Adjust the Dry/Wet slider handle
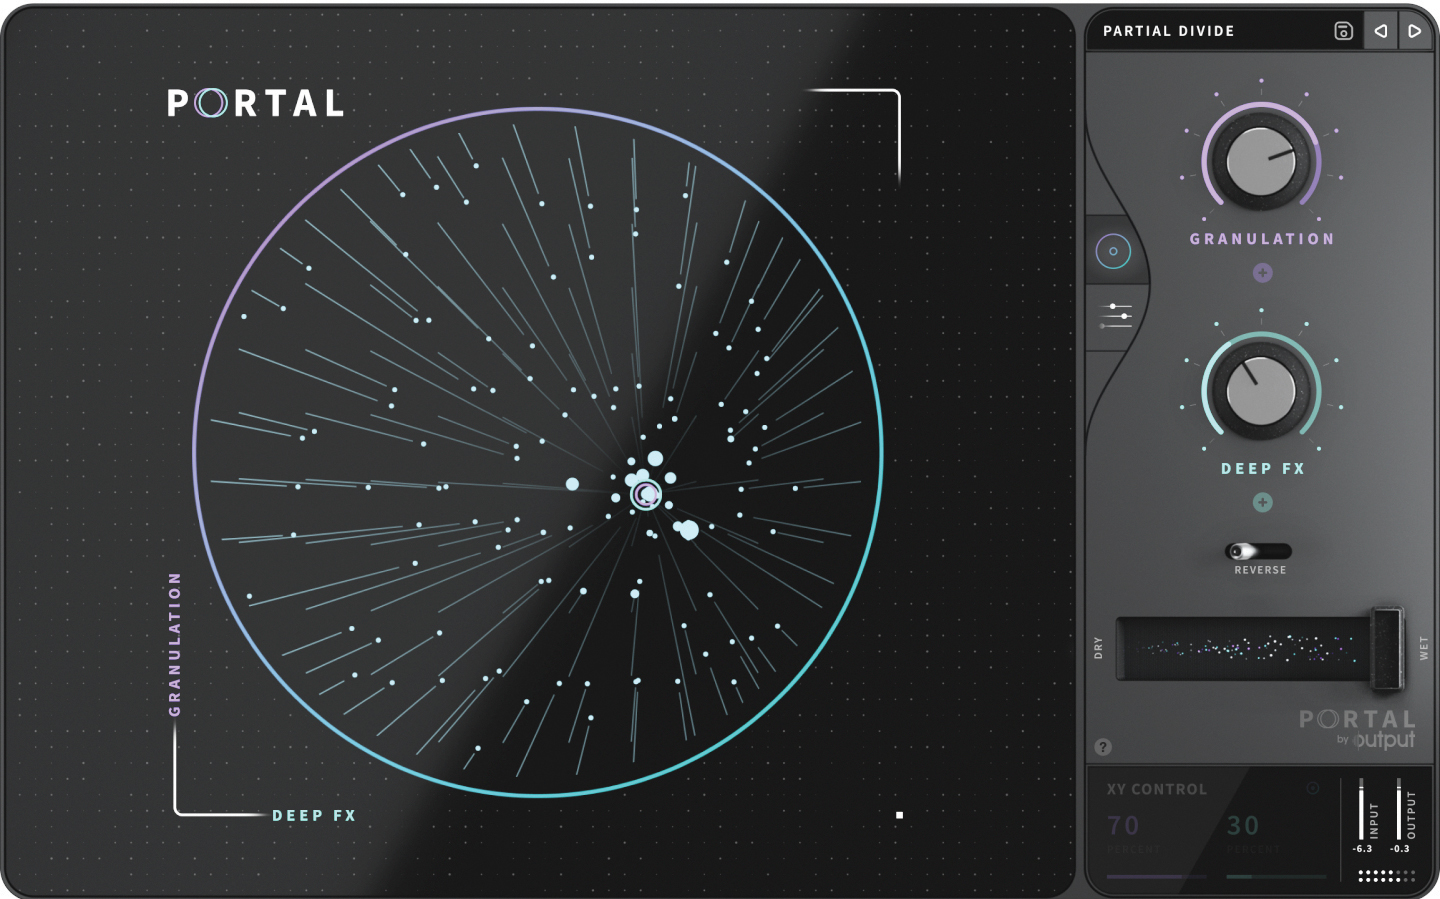Image resolution: width=1440 pixels, height=899 pixels. point(1389,648)
